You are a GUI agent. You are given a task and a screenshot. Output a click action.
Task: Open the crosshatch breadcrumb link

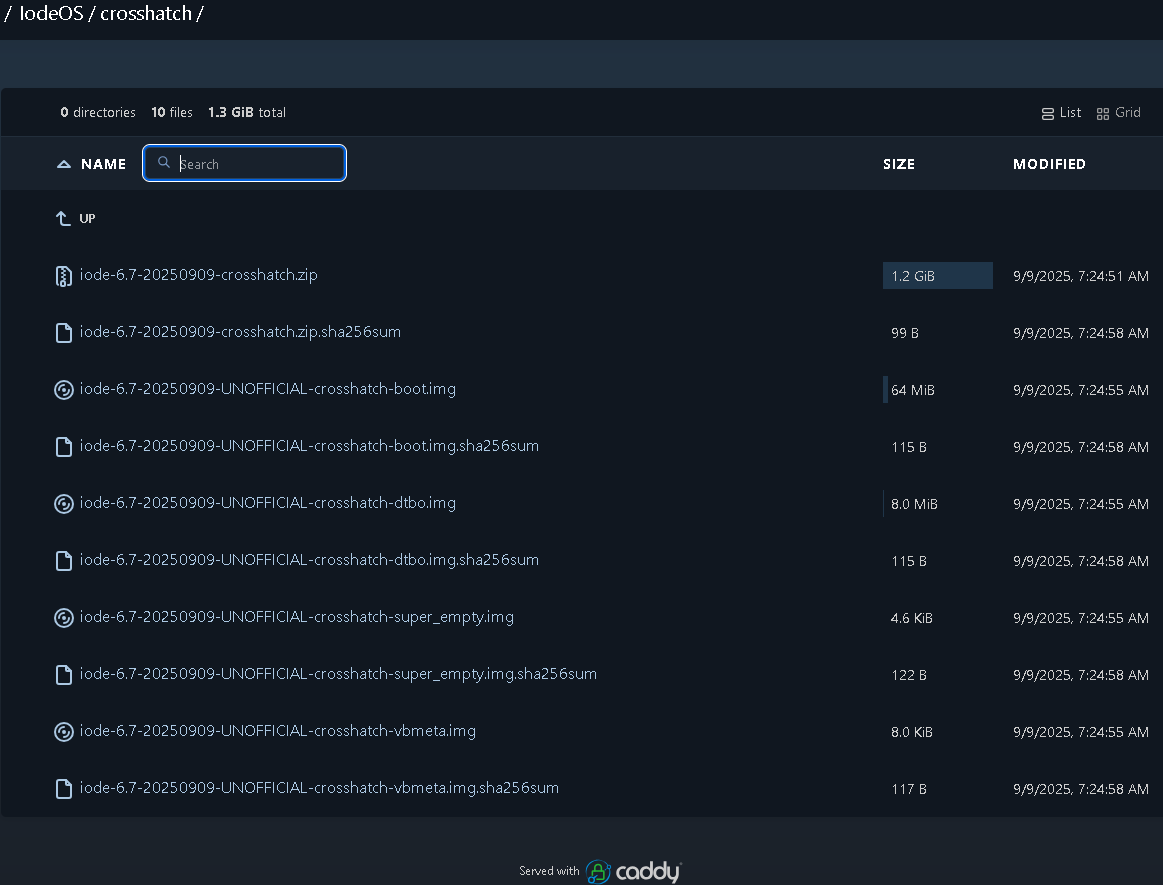146,15
